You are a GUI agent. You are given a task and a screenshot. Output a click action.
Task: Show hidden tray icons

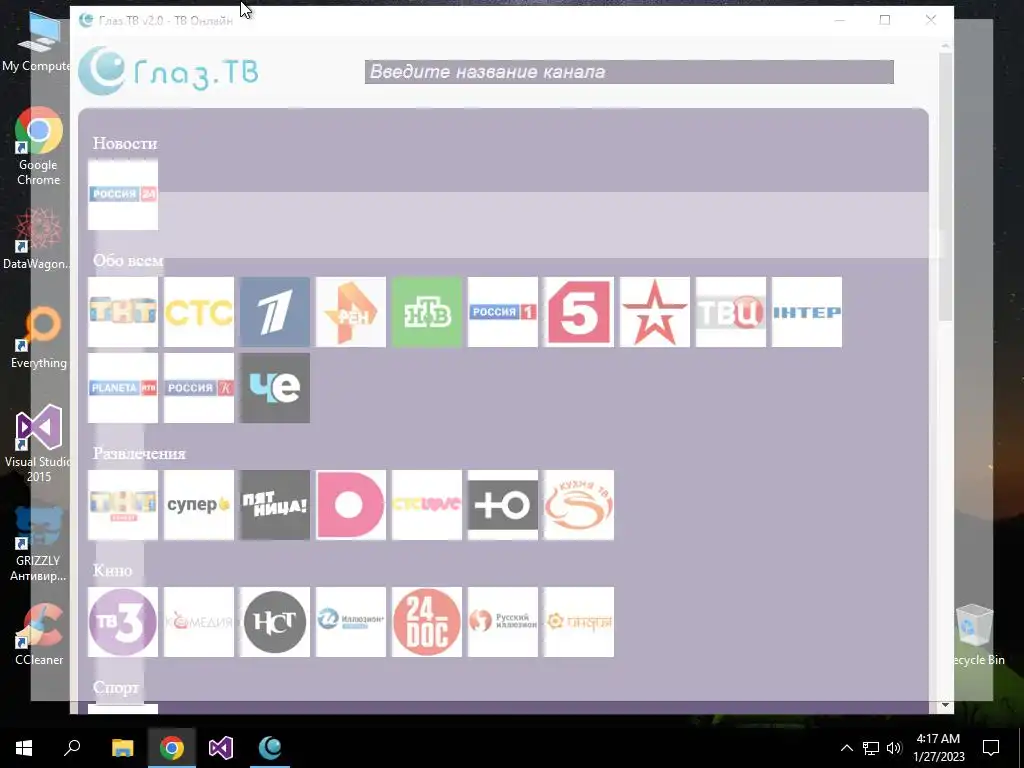click(x=846, y=748)
